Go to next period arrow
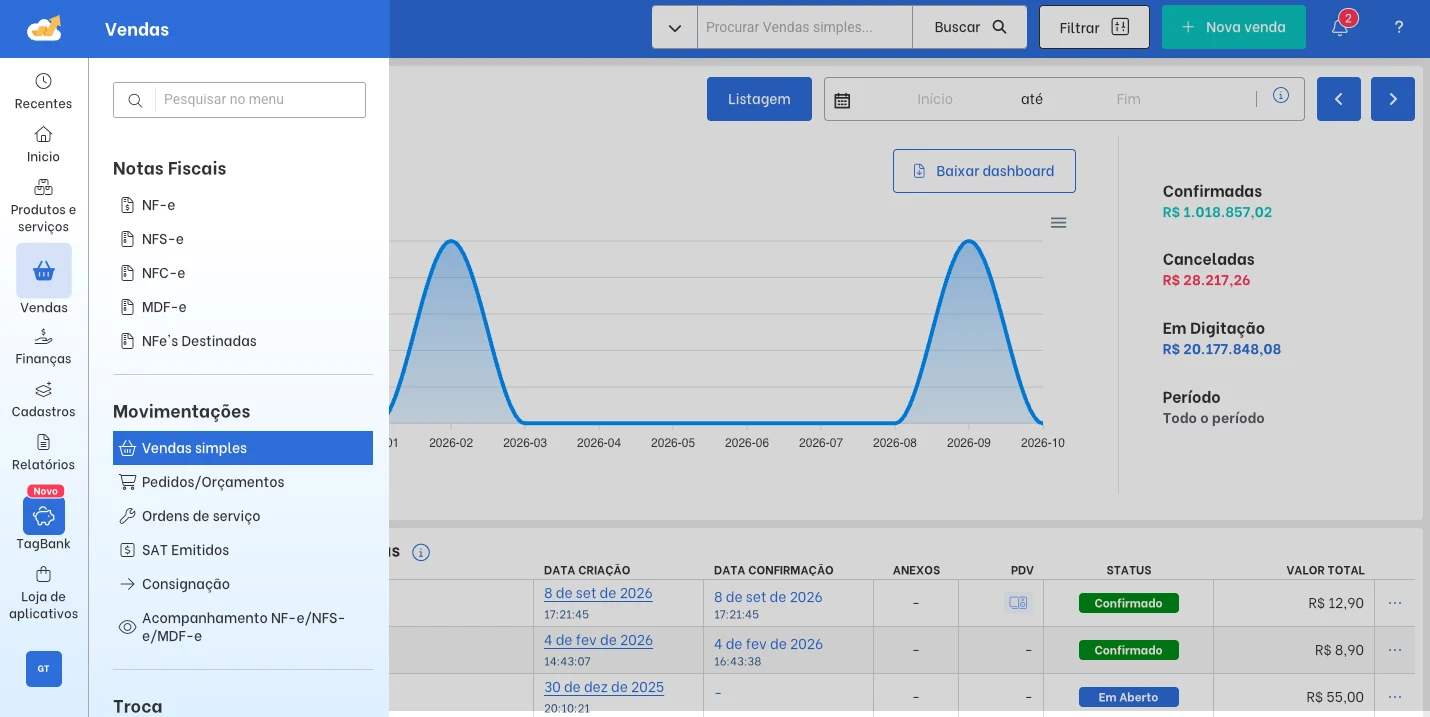 tap(1393, 99)
